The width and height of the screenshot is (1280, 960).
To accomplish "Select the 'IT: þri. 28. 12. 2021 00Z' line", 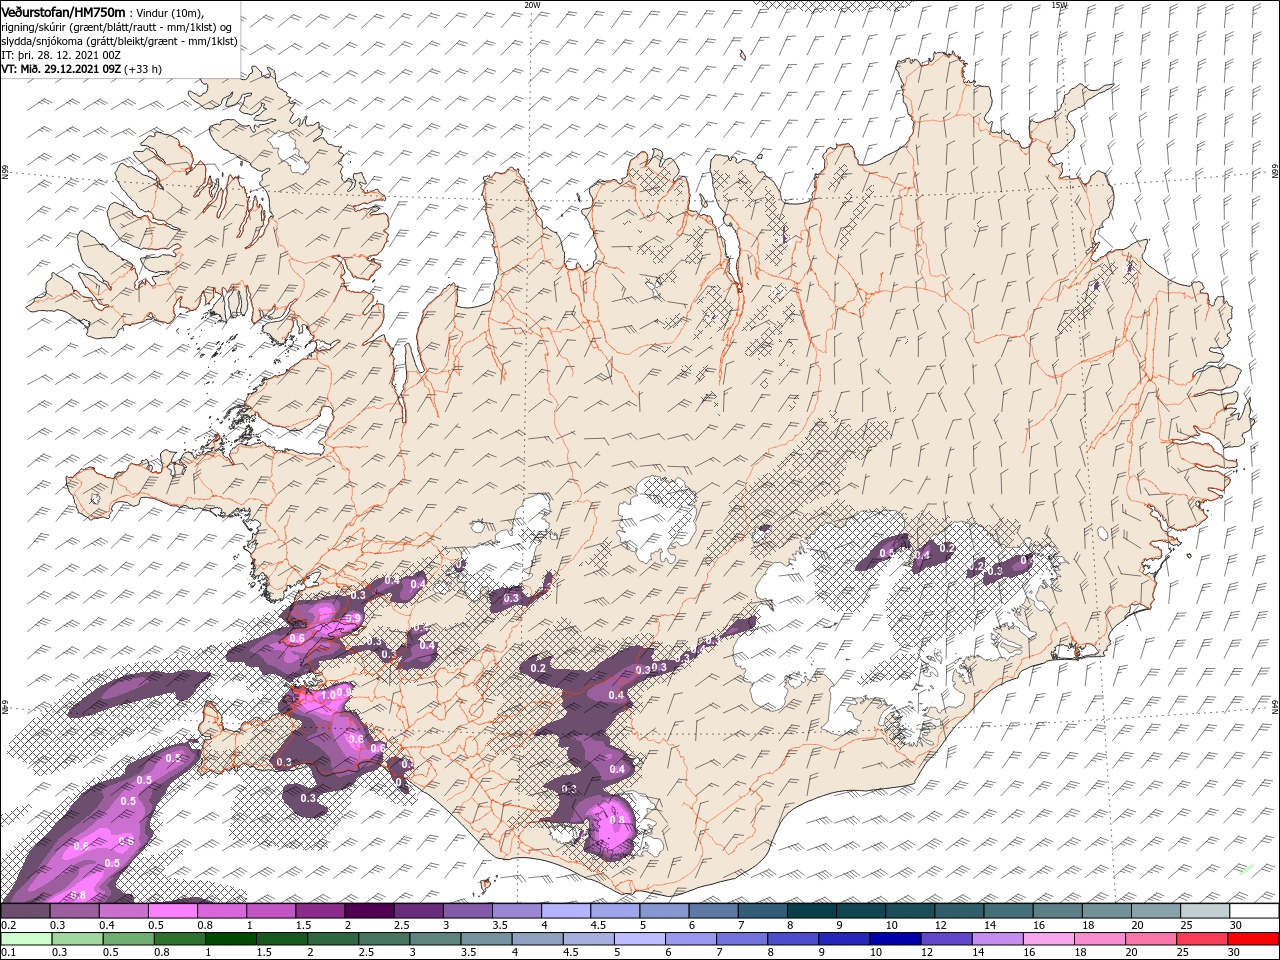I will (61, 55).
